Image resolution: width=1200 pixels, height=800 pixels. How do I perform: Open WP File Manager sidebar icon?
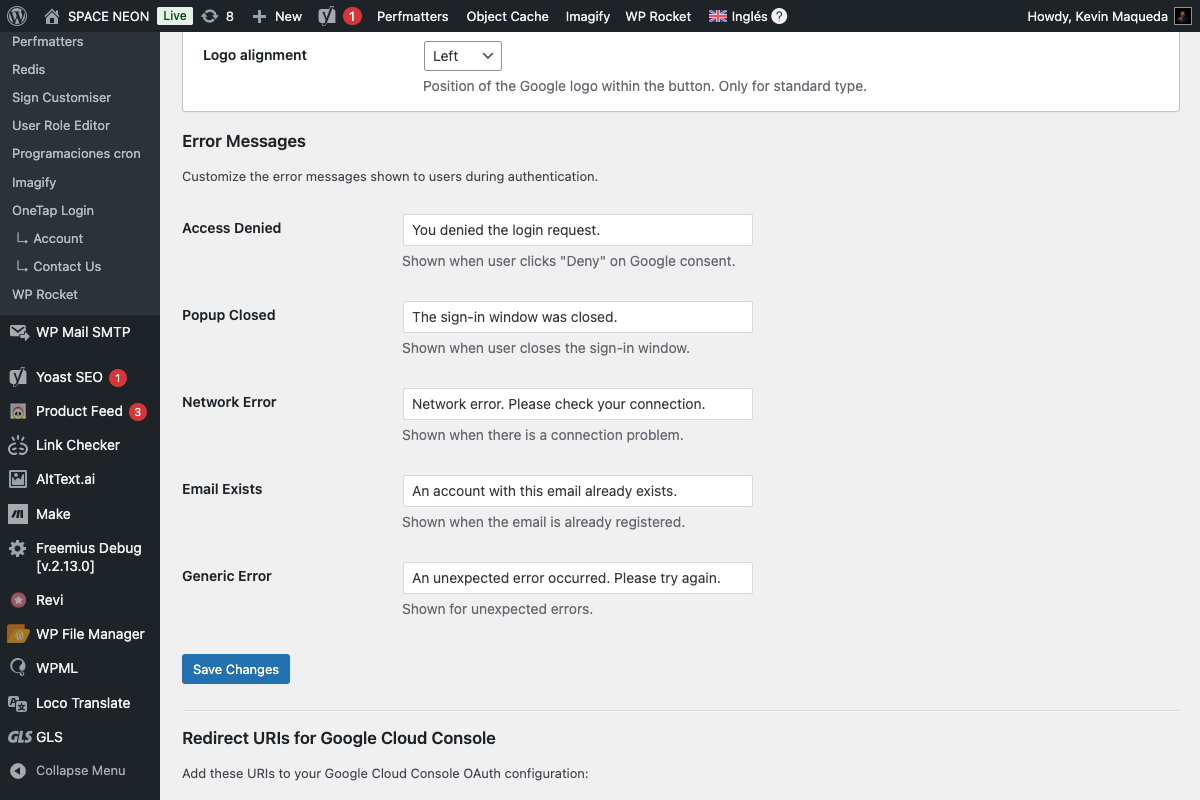click(20, 634)
